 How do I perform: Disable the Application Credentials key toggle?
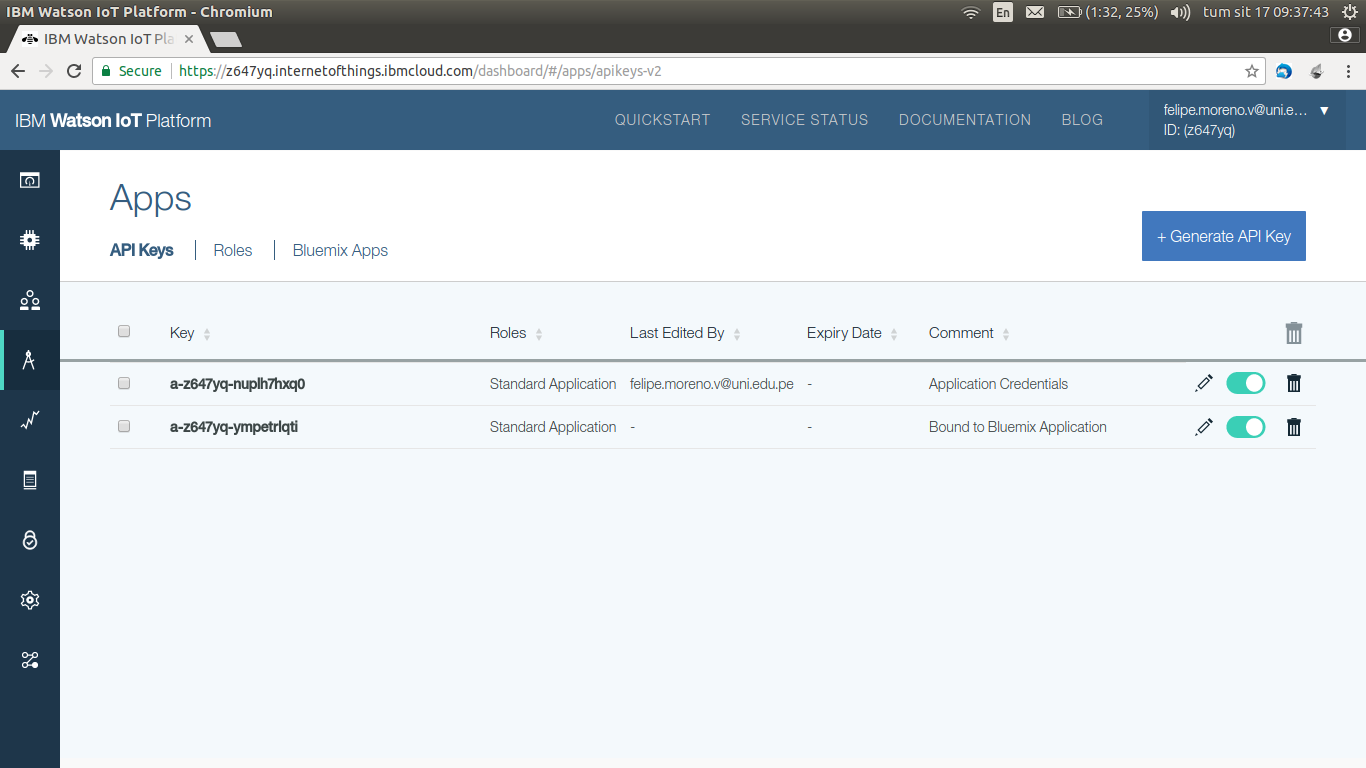point(1246,383)
